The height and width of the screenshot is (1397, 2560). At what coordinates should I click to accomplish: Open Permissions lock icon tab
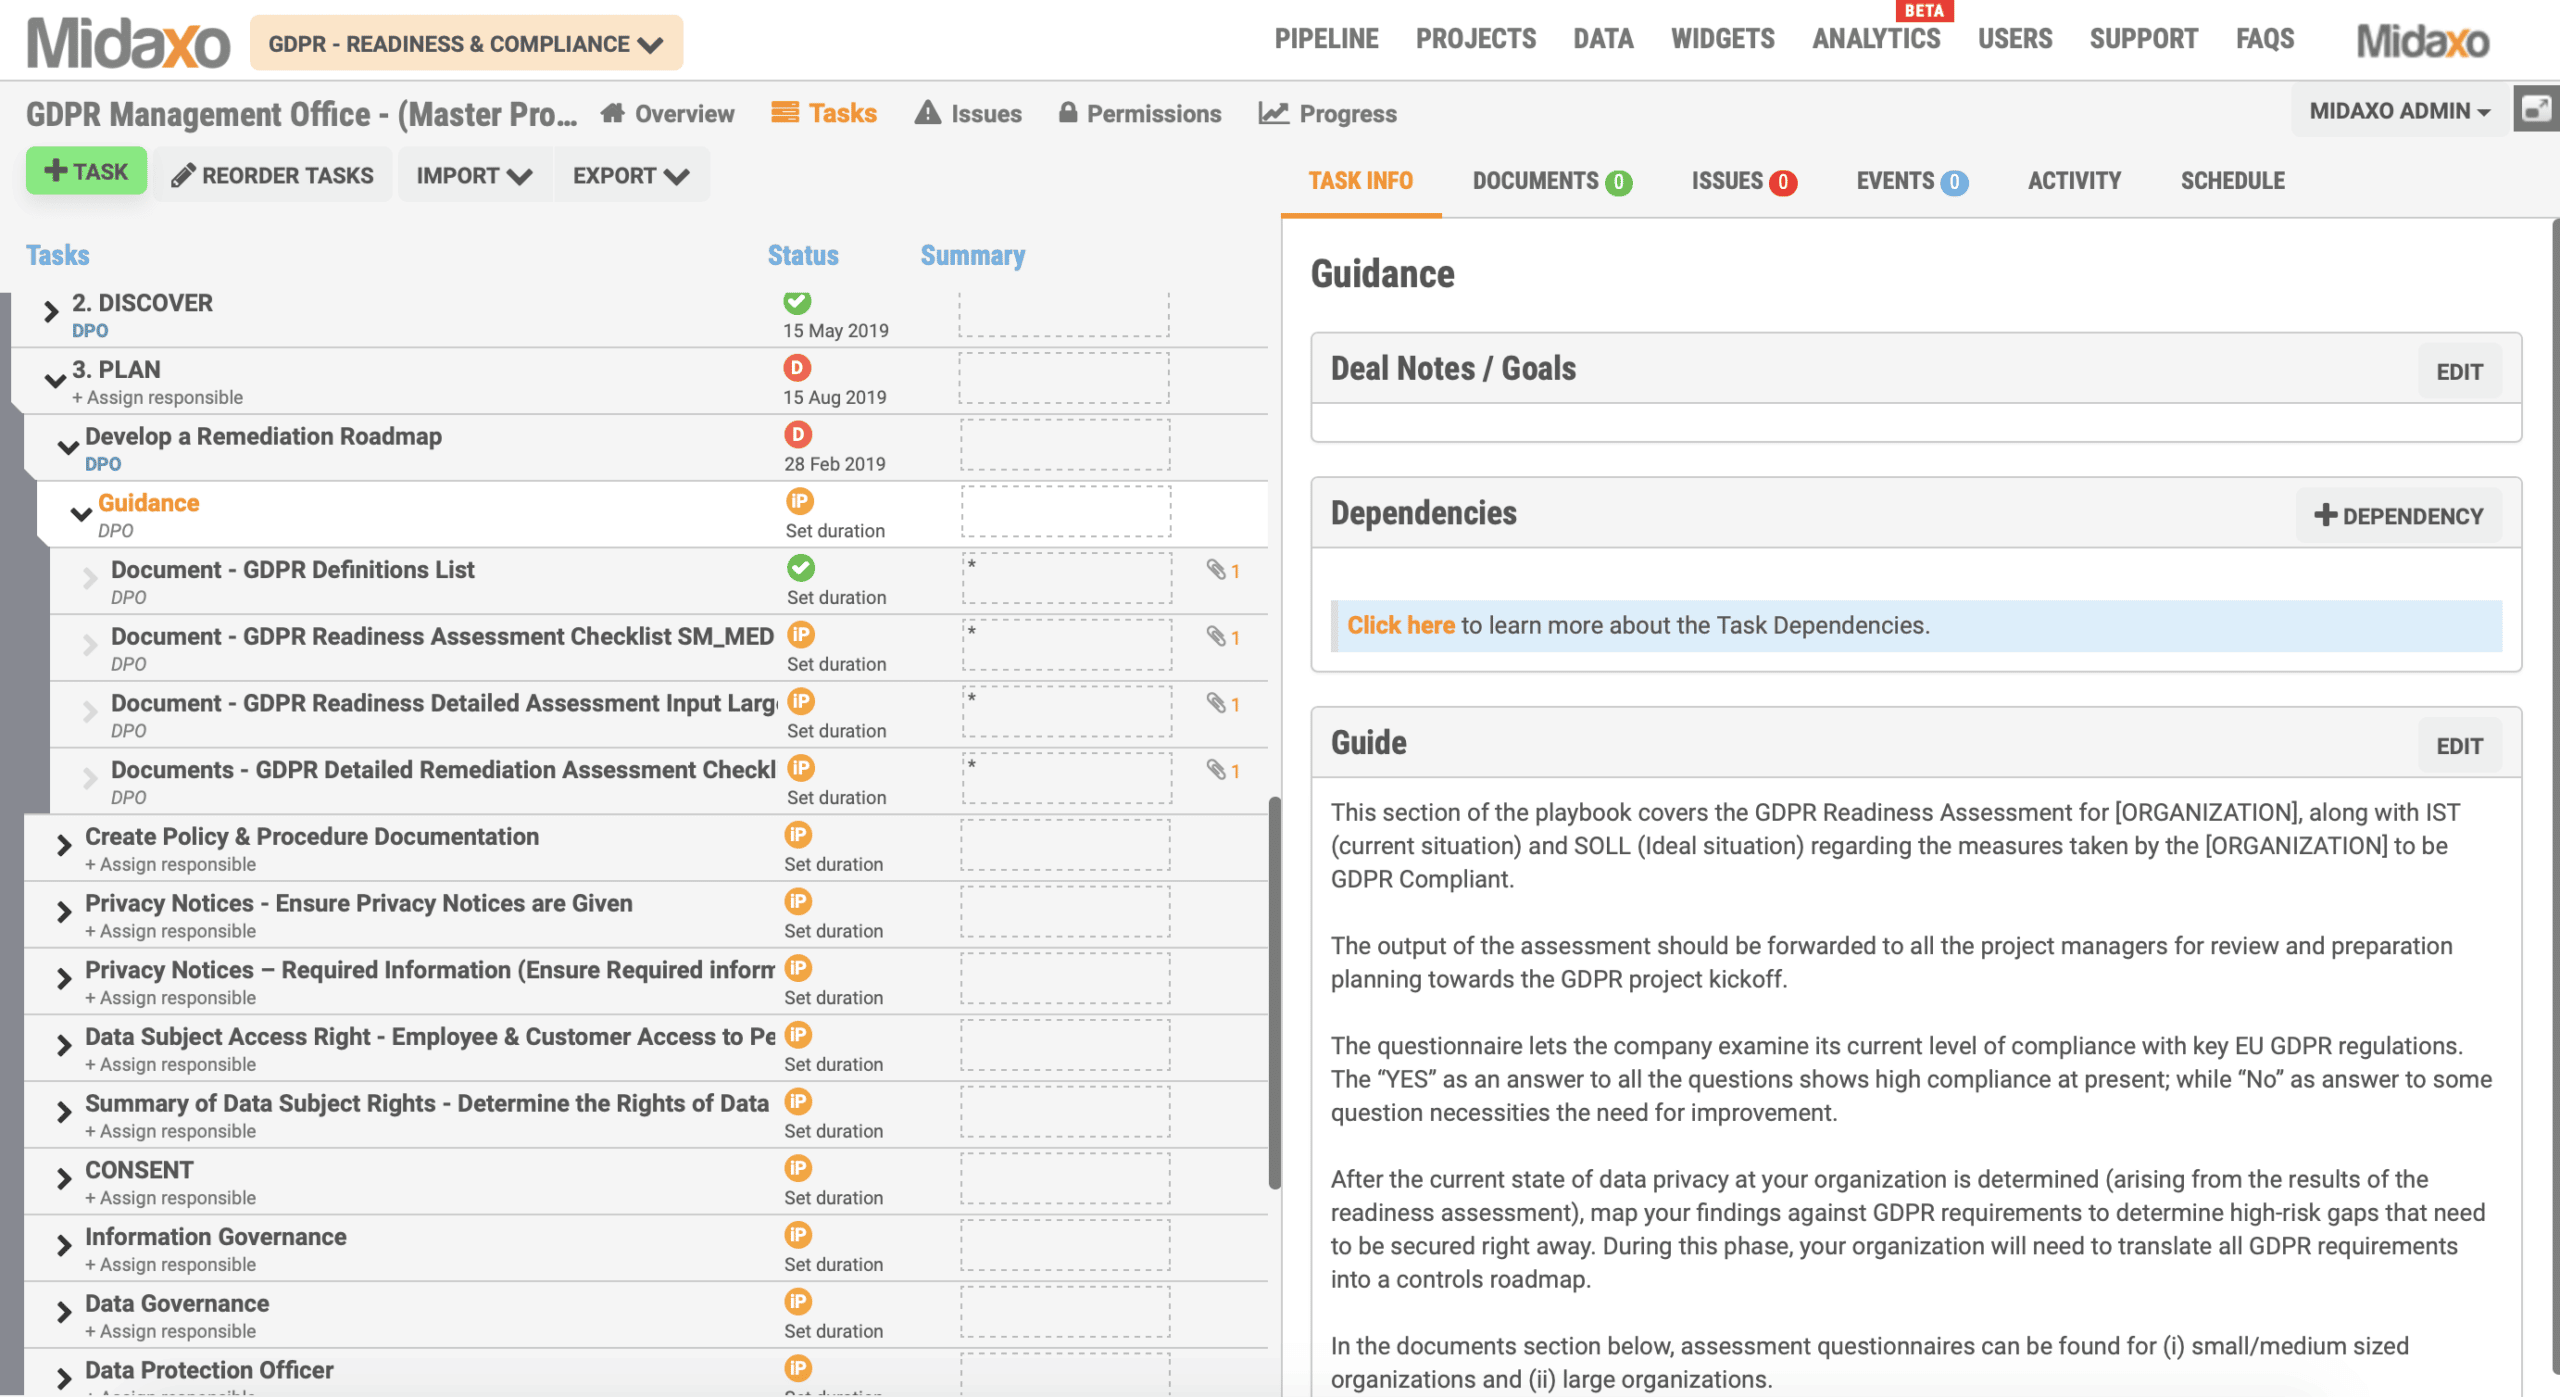1140,113
